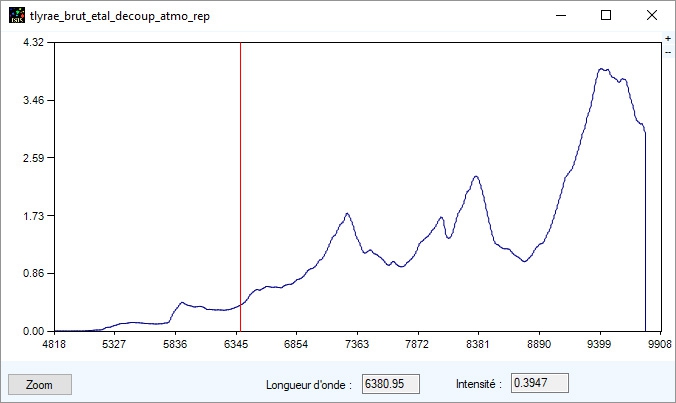Image resolution: width=676 pixels, height=403 pixels.
Task: Close the tlyrae spectrum window
Action: (652, 16)
